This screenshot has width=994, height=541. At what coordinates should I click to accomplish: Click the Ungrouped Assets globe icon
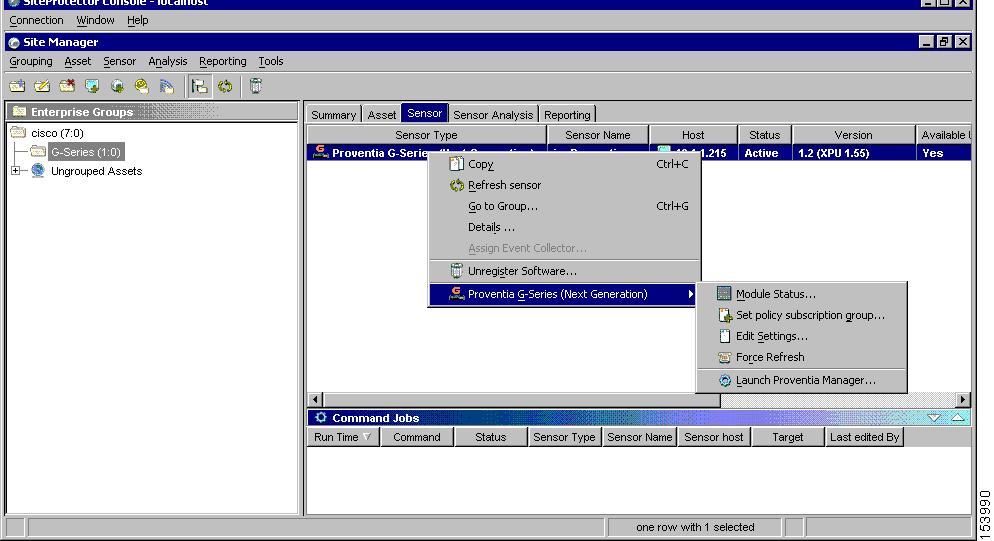[38, 171]
